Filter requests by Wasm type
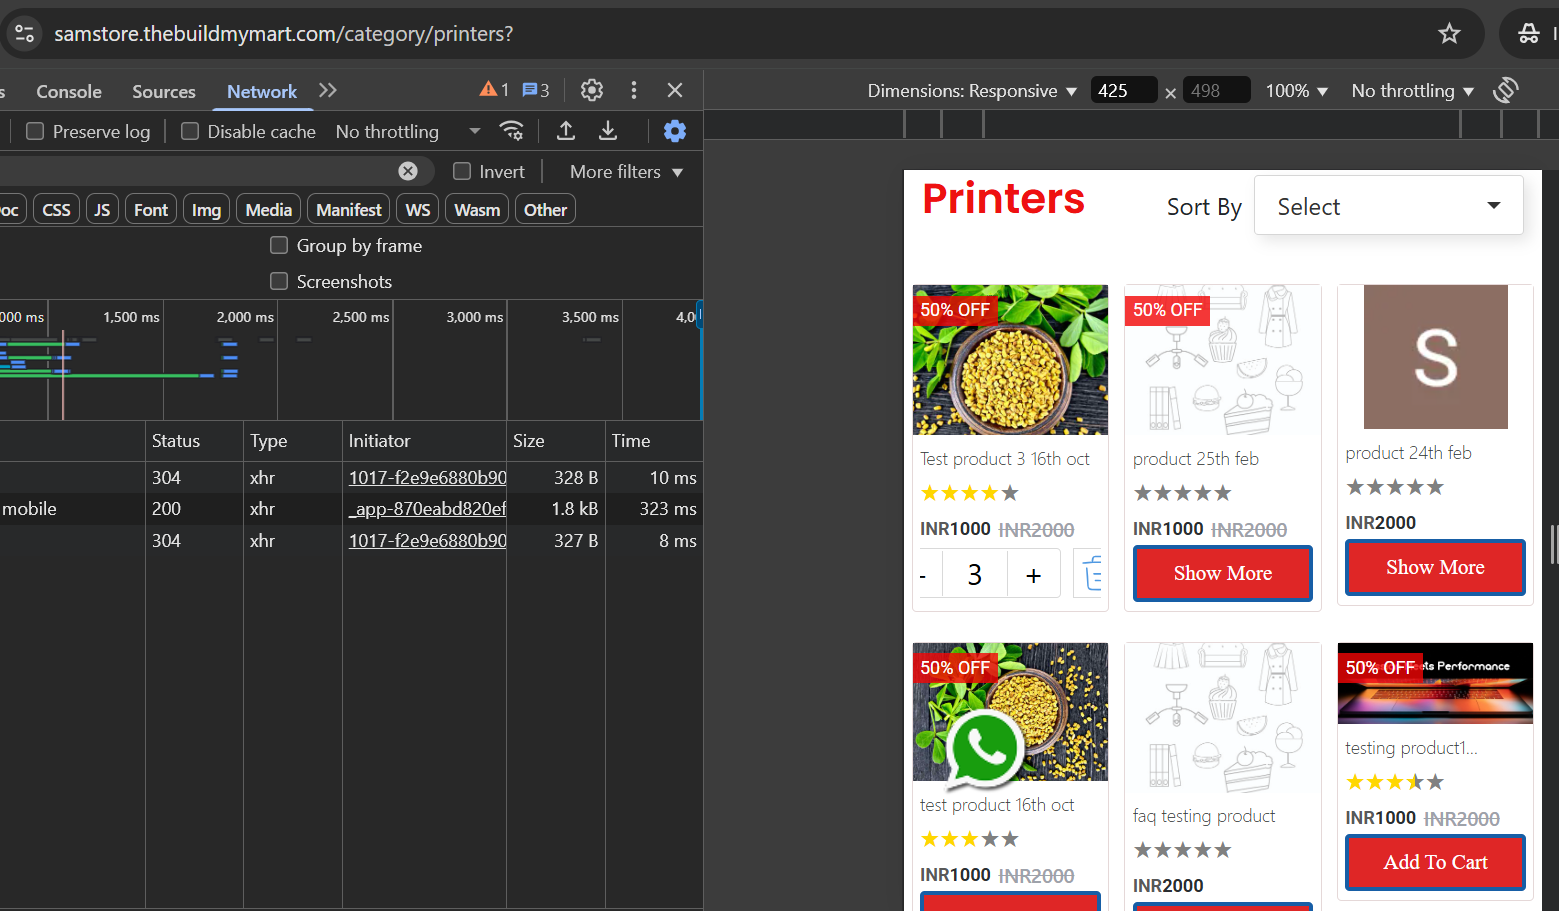This screenshot has height=911, width=1559. (477, 209)
